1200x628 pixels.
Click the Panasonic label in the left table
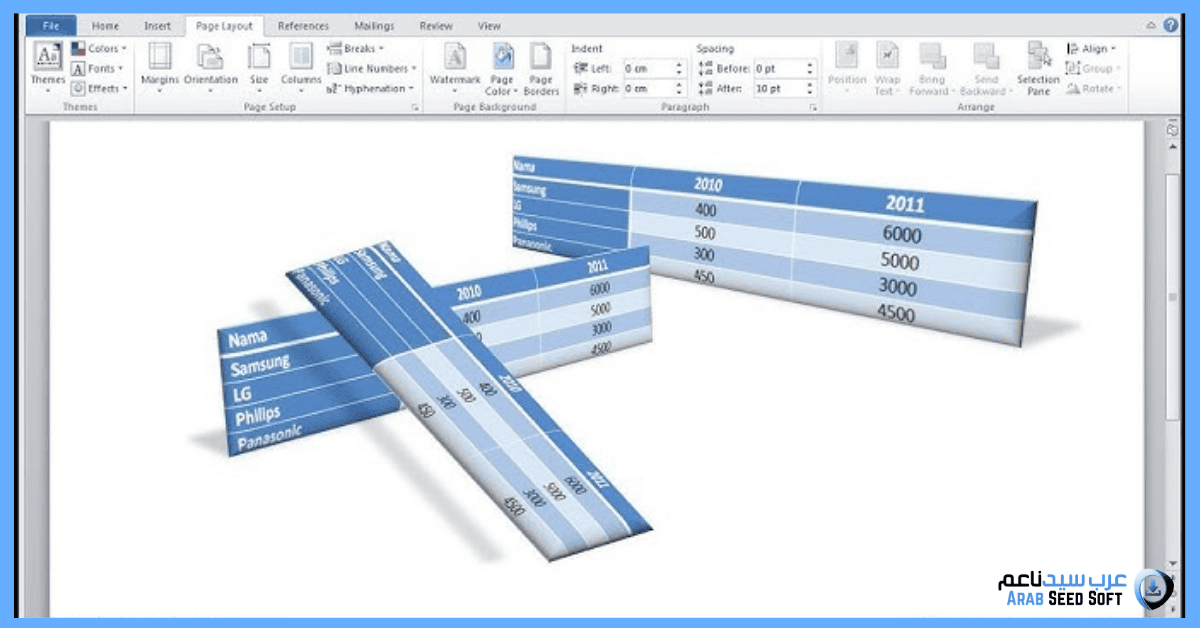(272, 437)
